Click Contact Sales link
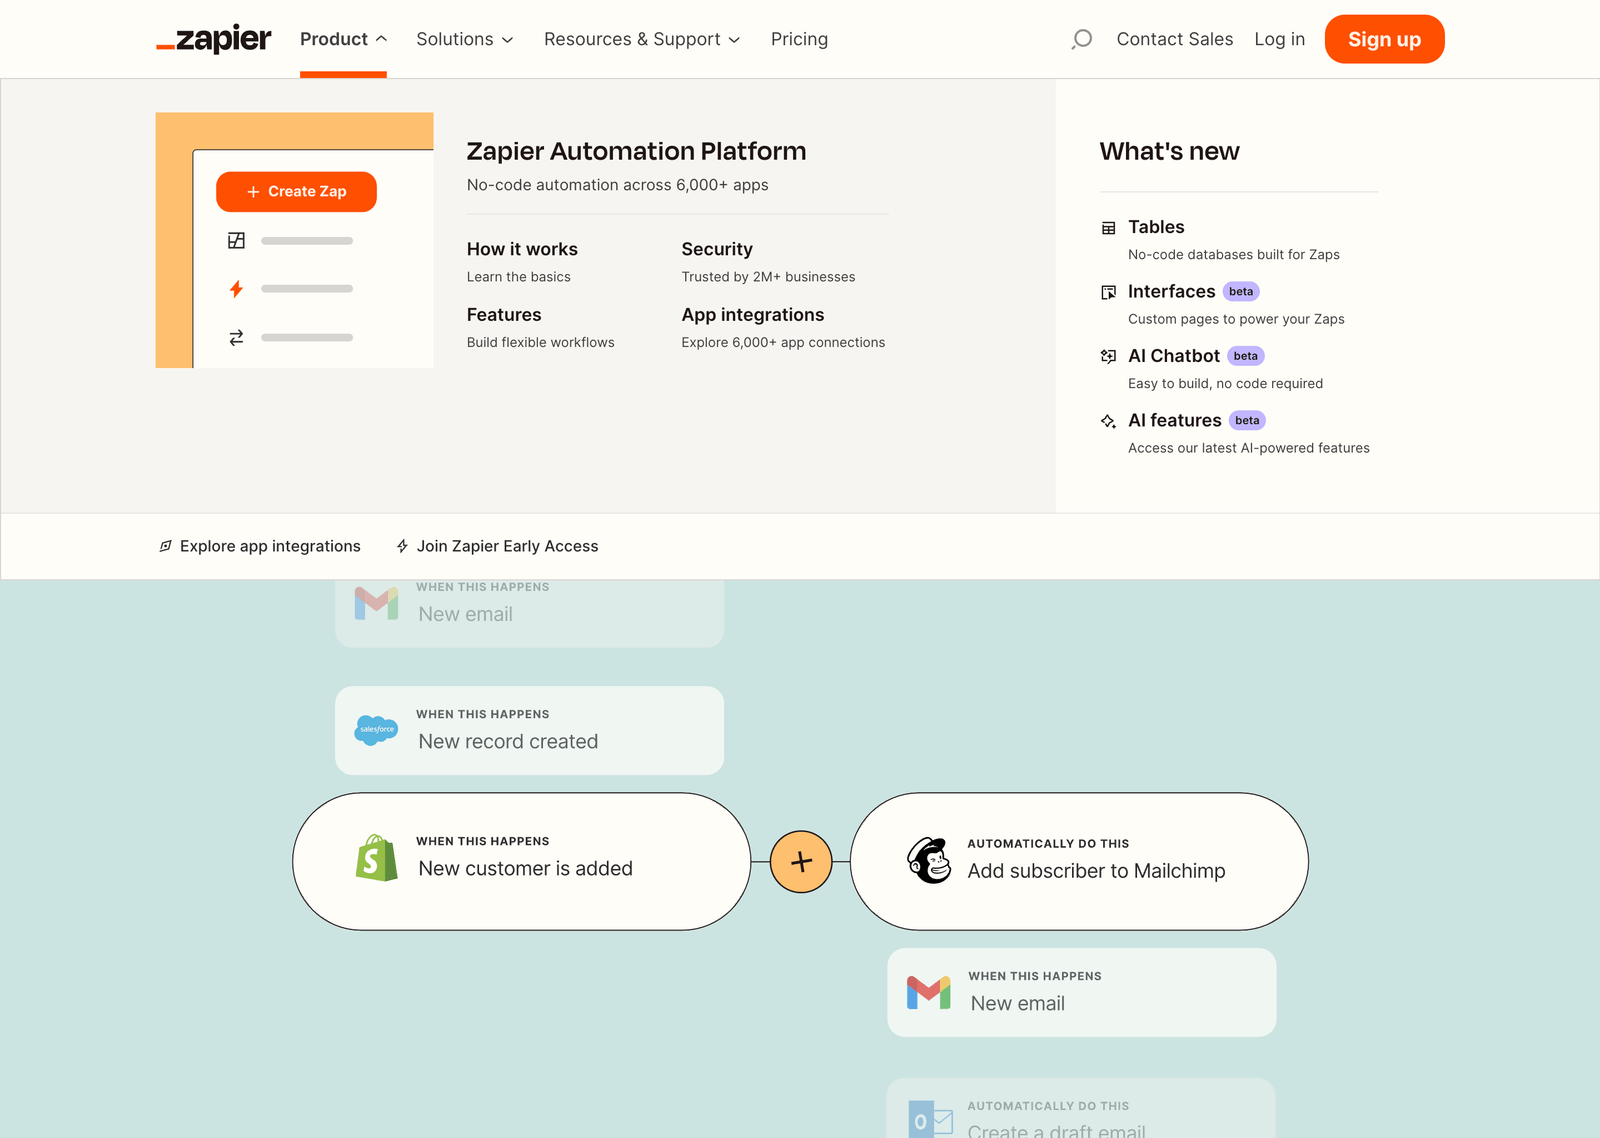The width and height of the screenshot is (1600, 1138). click(1174, 39)
